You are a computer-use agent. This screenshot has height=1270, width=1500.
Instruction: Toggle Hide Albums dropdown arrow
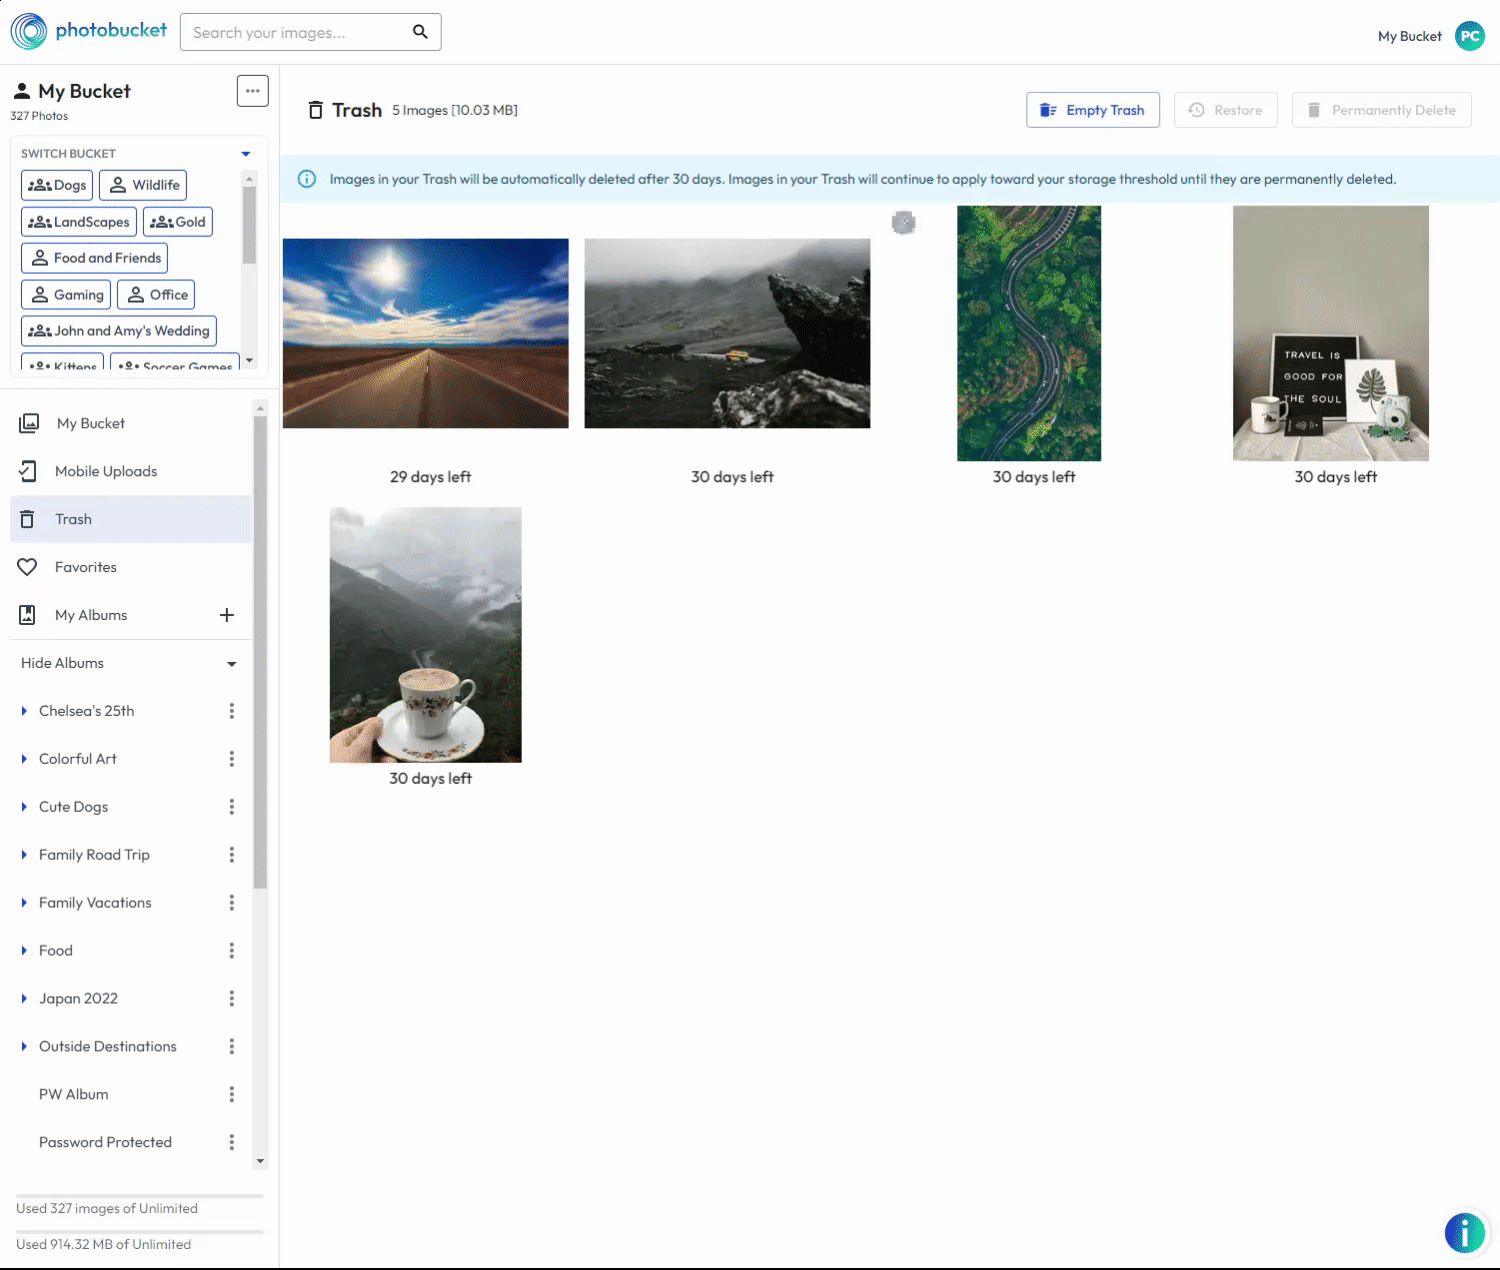(x=232, y=664)
